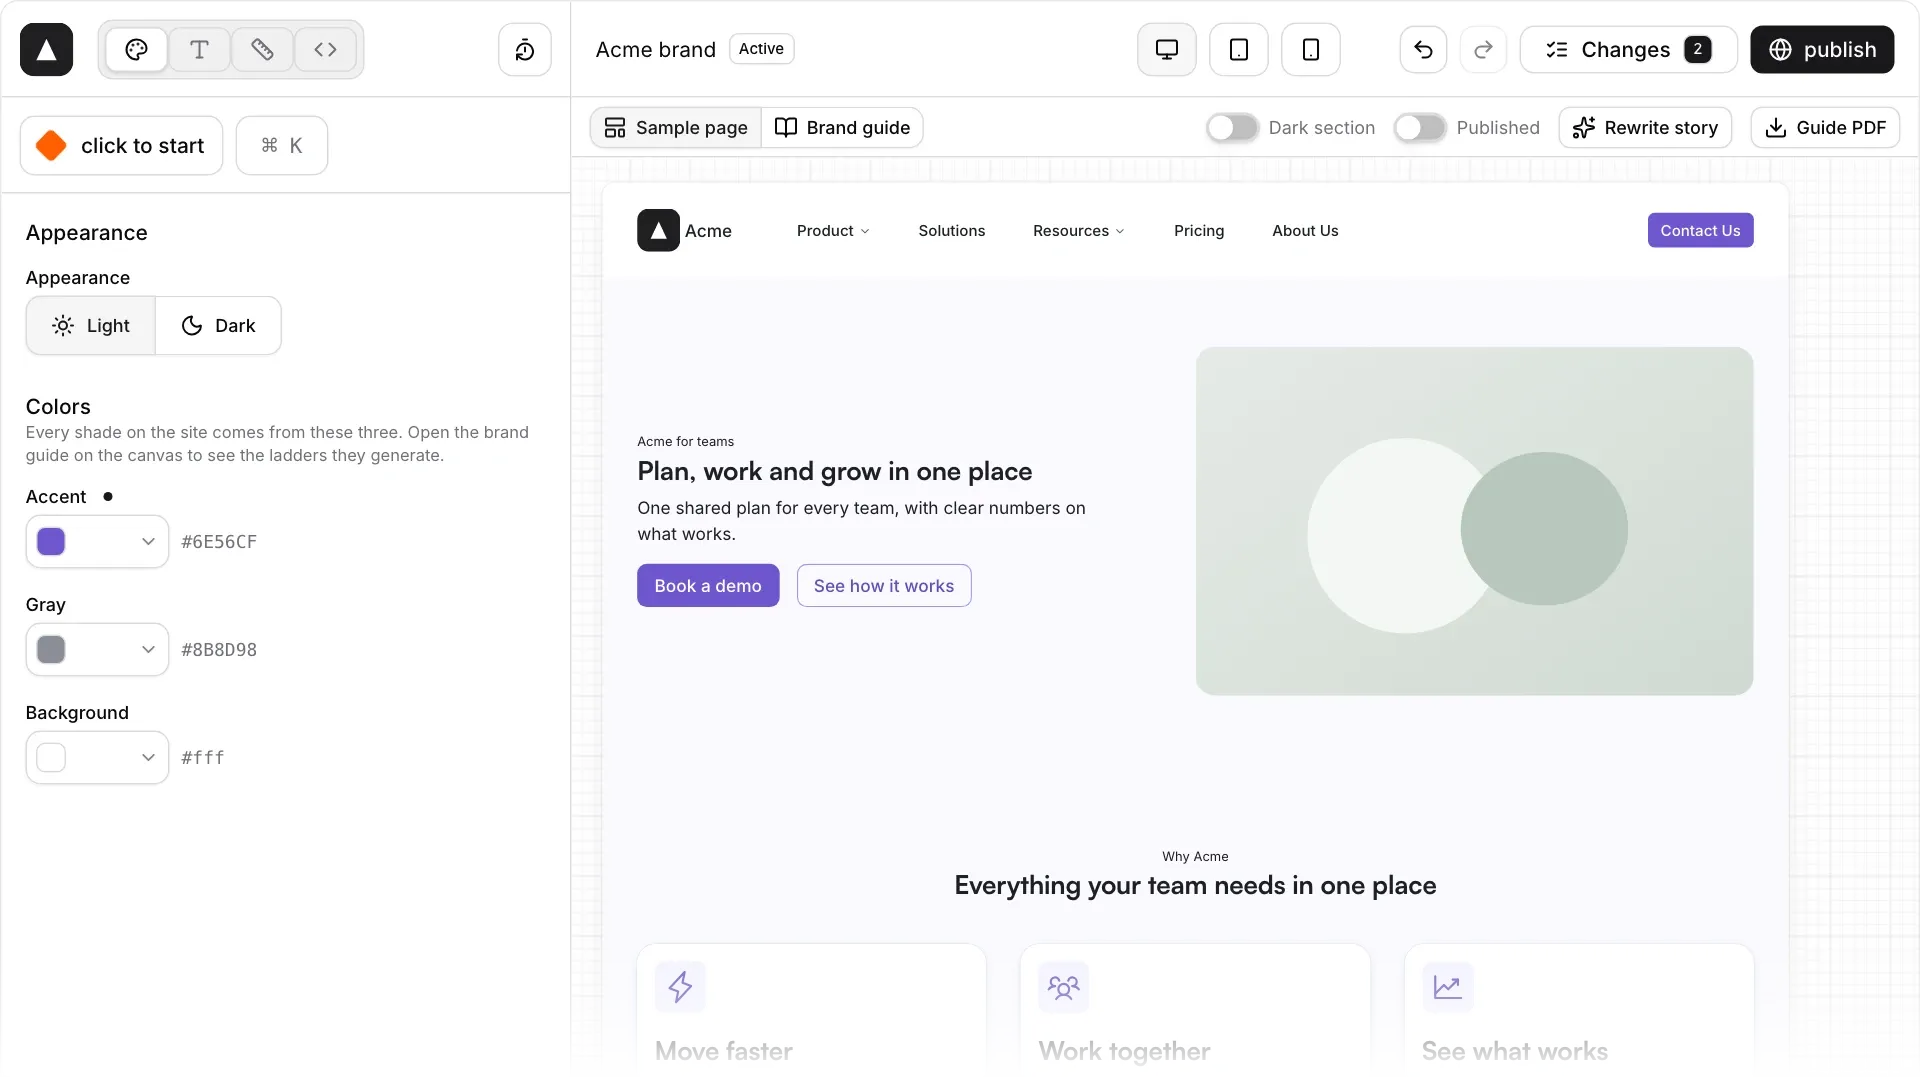
Task: Select tablet preview device
Action: (1239, 49)
